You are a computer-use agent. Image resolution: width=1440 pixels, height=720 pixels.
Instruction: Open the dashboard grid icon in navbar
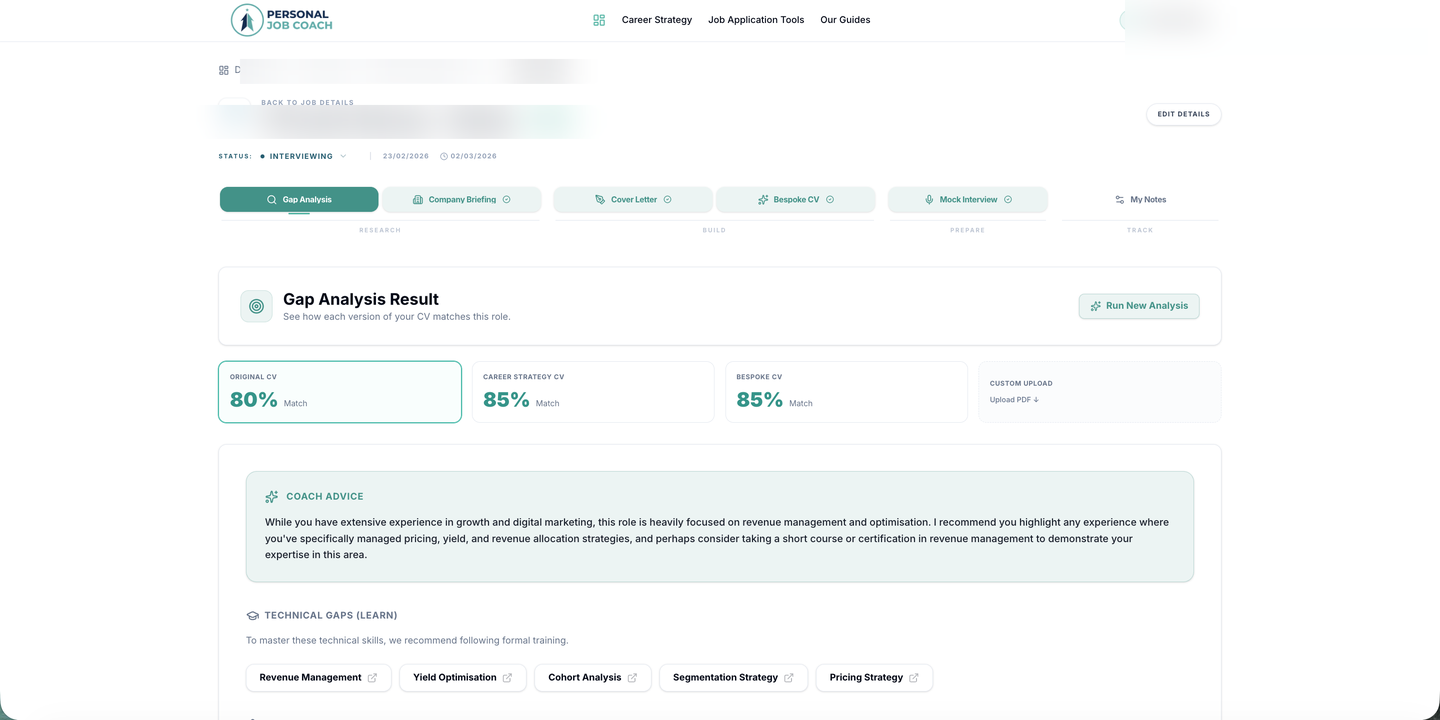coord(599,20)
